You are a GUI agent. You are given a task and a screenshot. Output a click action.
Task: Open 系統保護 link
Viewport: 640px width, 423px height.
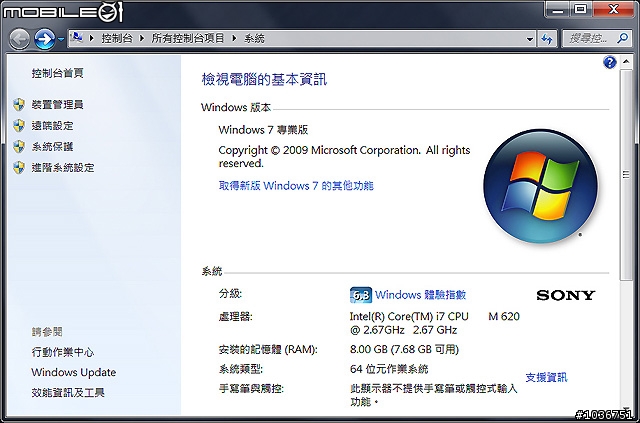[52, 146]
